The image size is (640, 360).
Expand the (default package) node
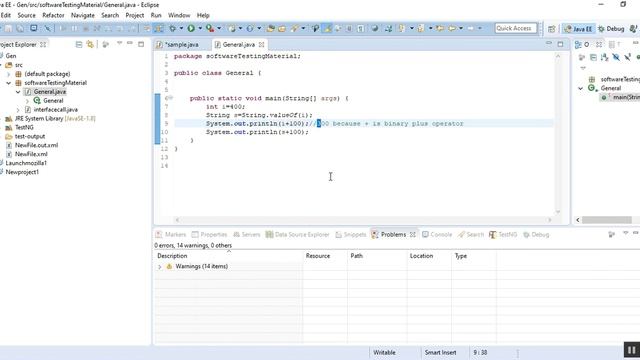pos(9,74)
